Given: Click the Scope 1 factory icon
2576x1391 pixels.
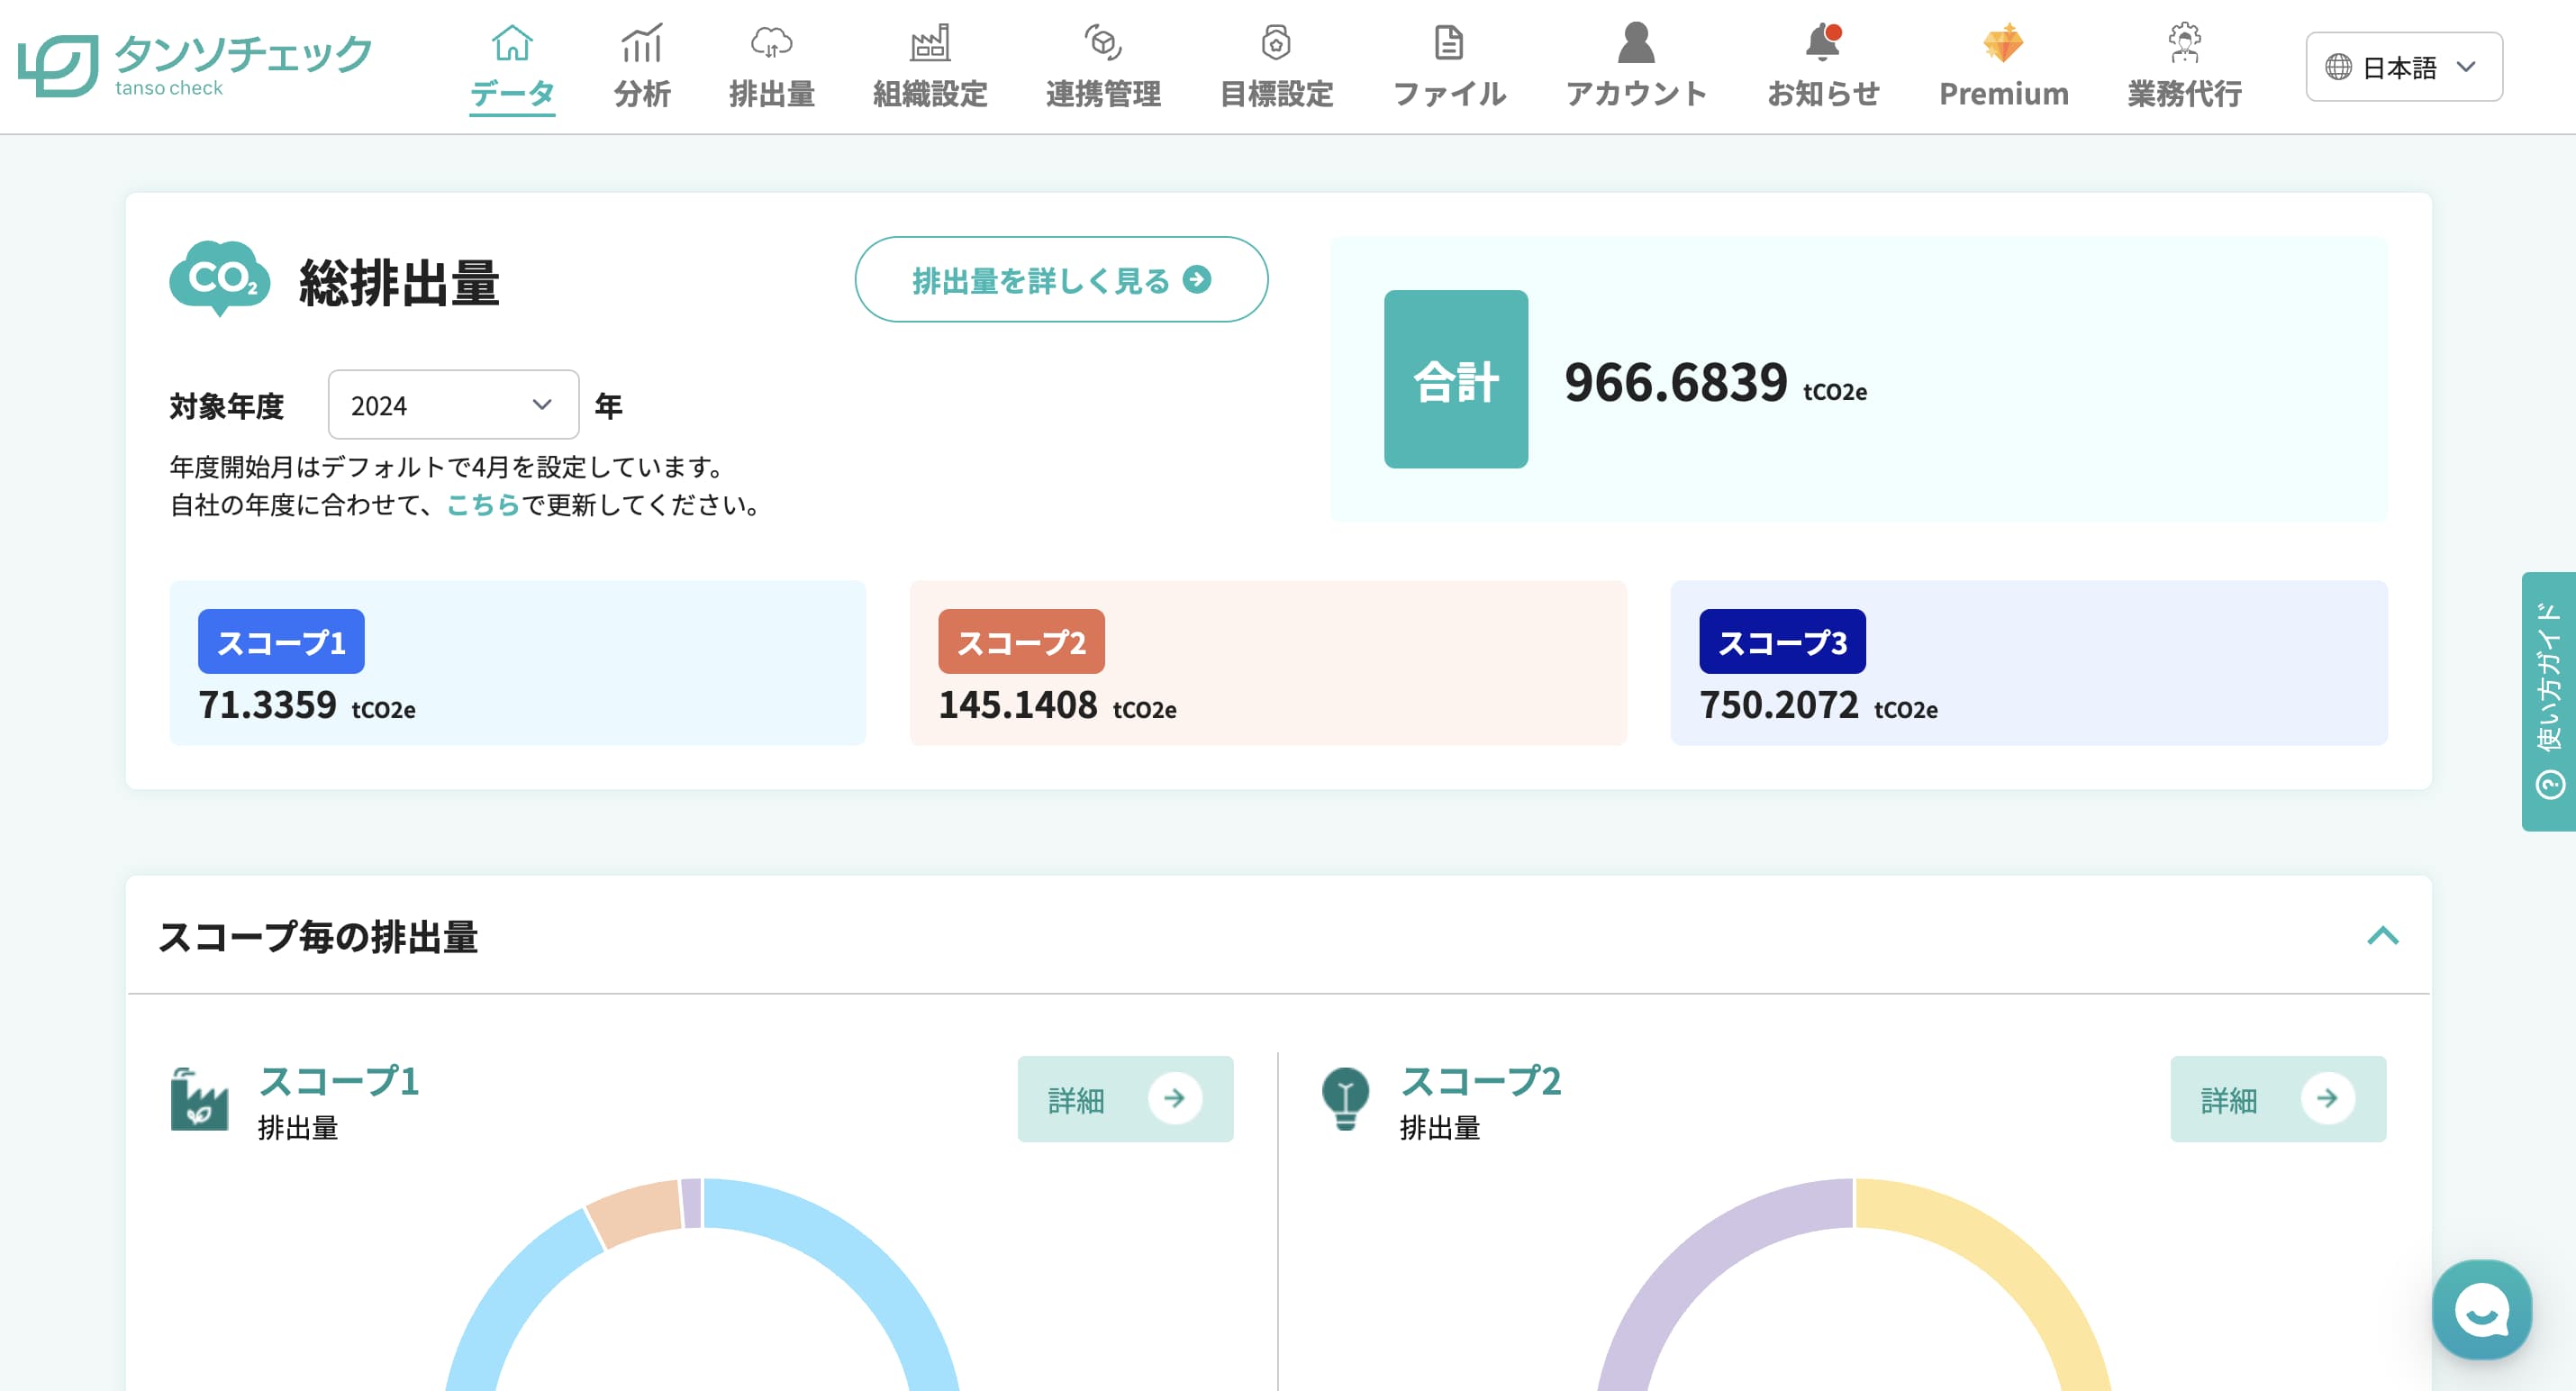Looking at the screenshot, I should tap(199, 1099).
